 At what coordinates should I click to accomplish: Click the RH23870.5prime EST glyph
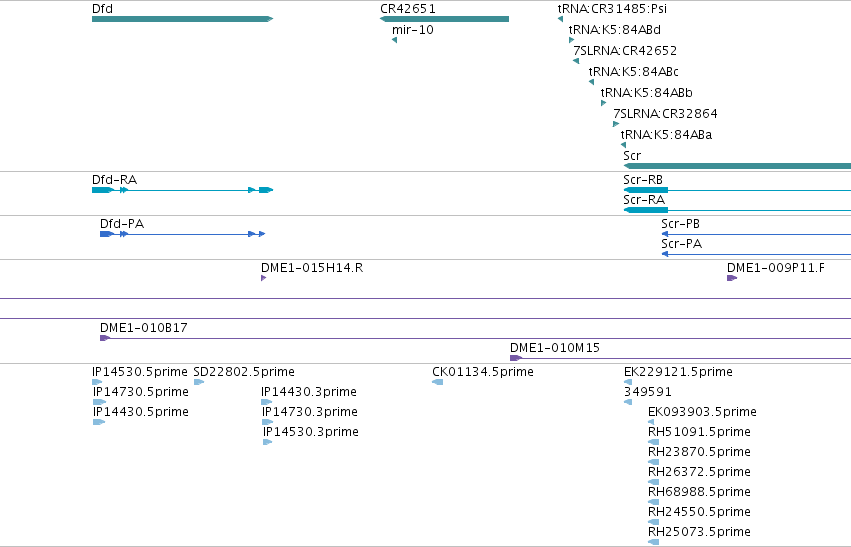click(653, 462)
